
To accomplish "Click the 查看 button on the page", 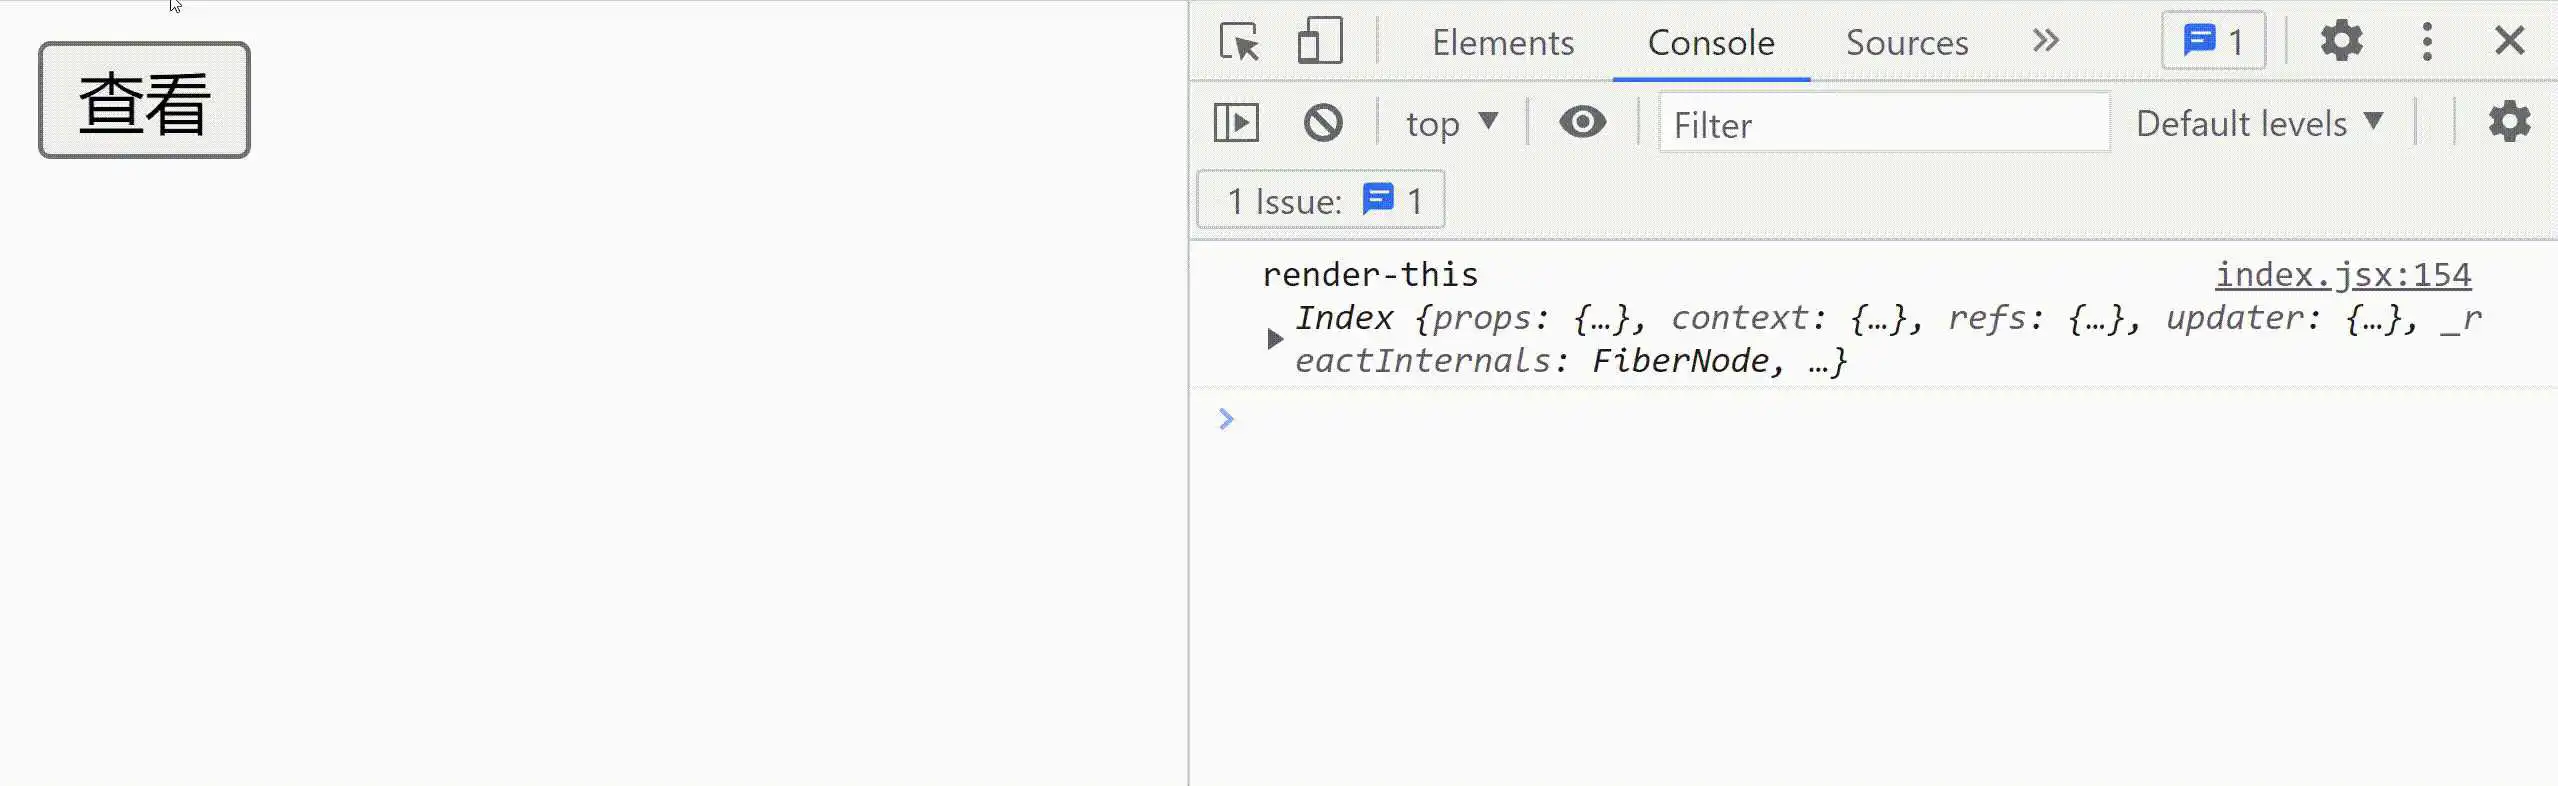I will click(144, 100).
